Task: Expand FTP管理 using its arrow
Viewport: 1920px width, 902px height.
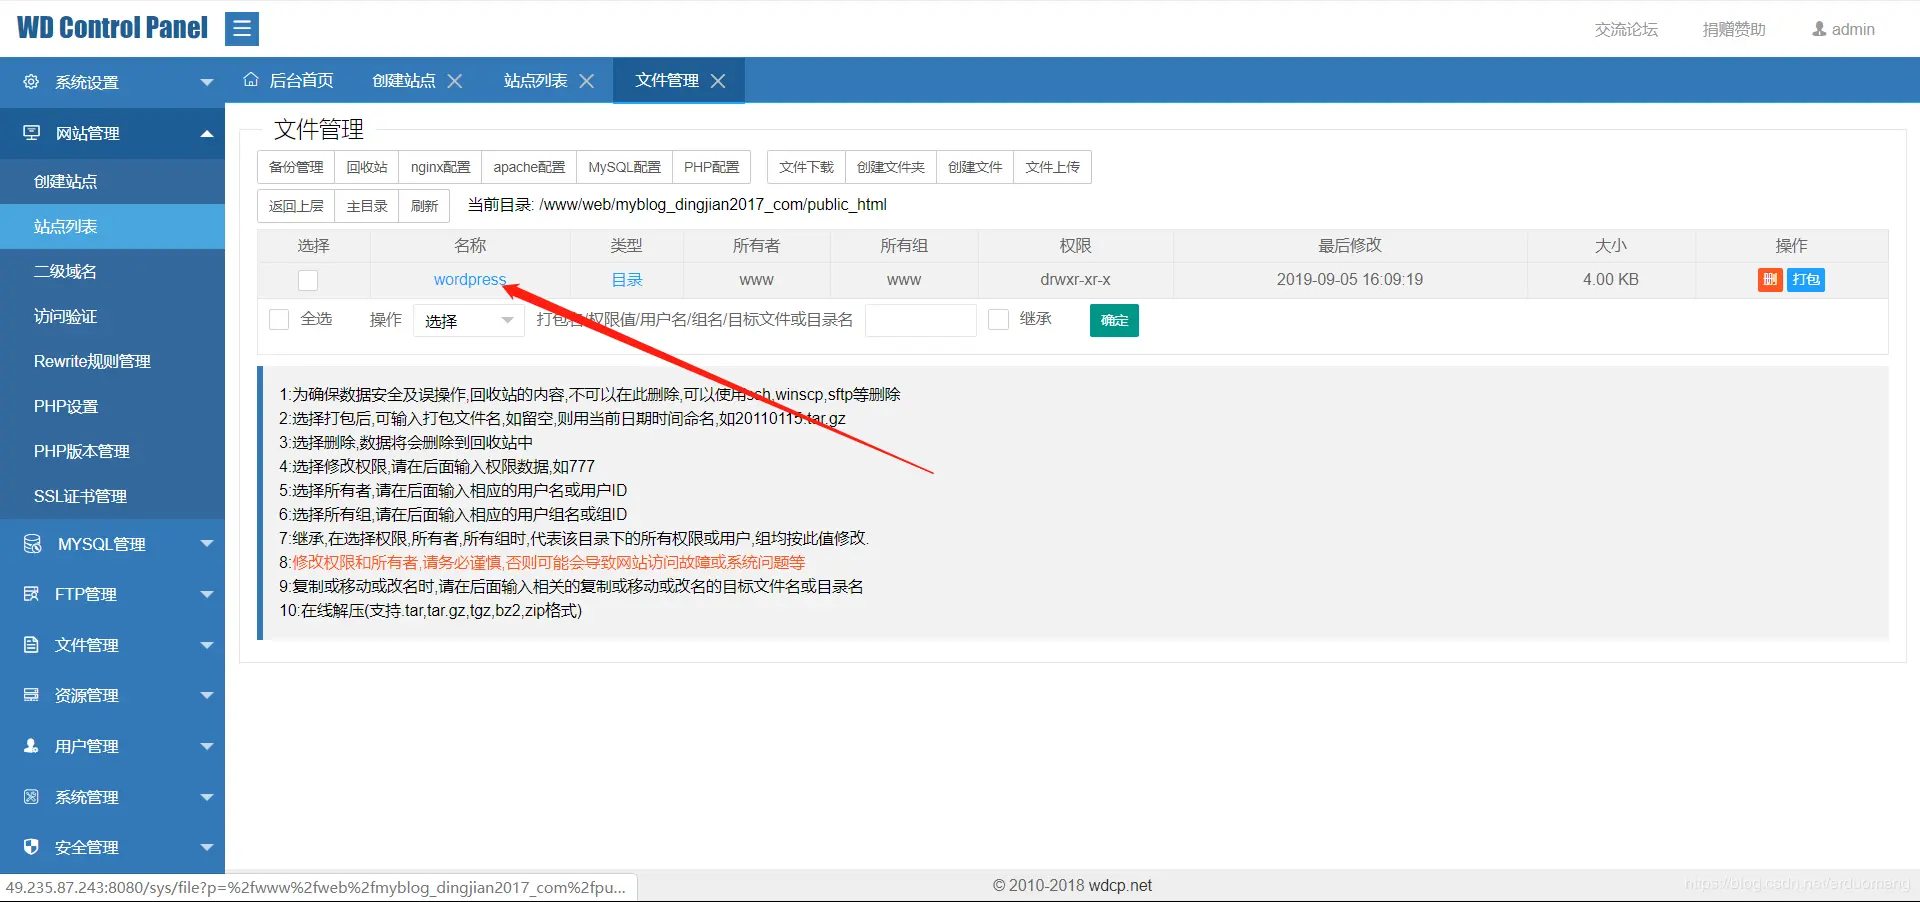Action: 207,594
